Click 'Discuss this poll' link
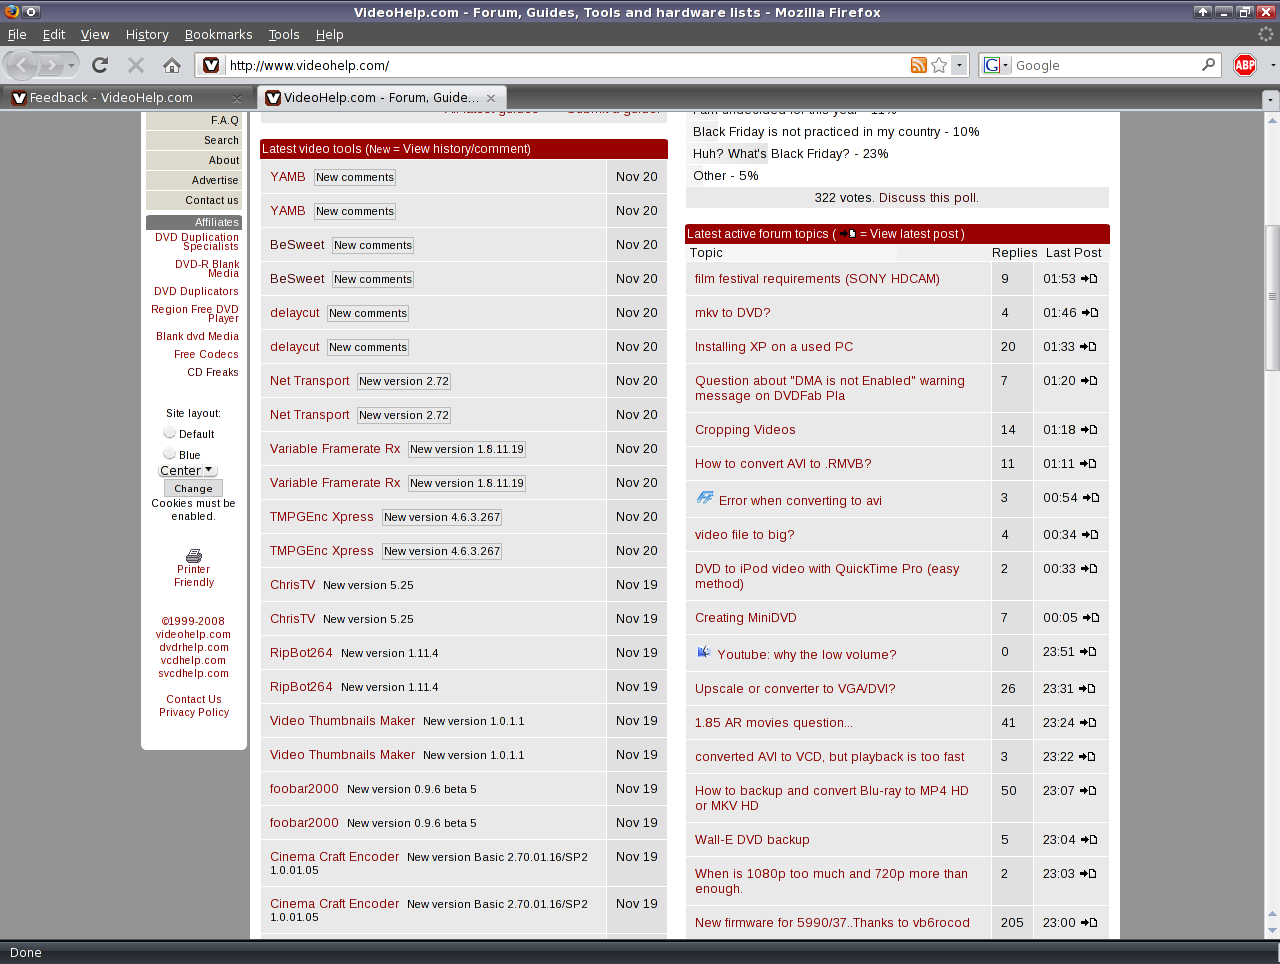 point(929,198)
